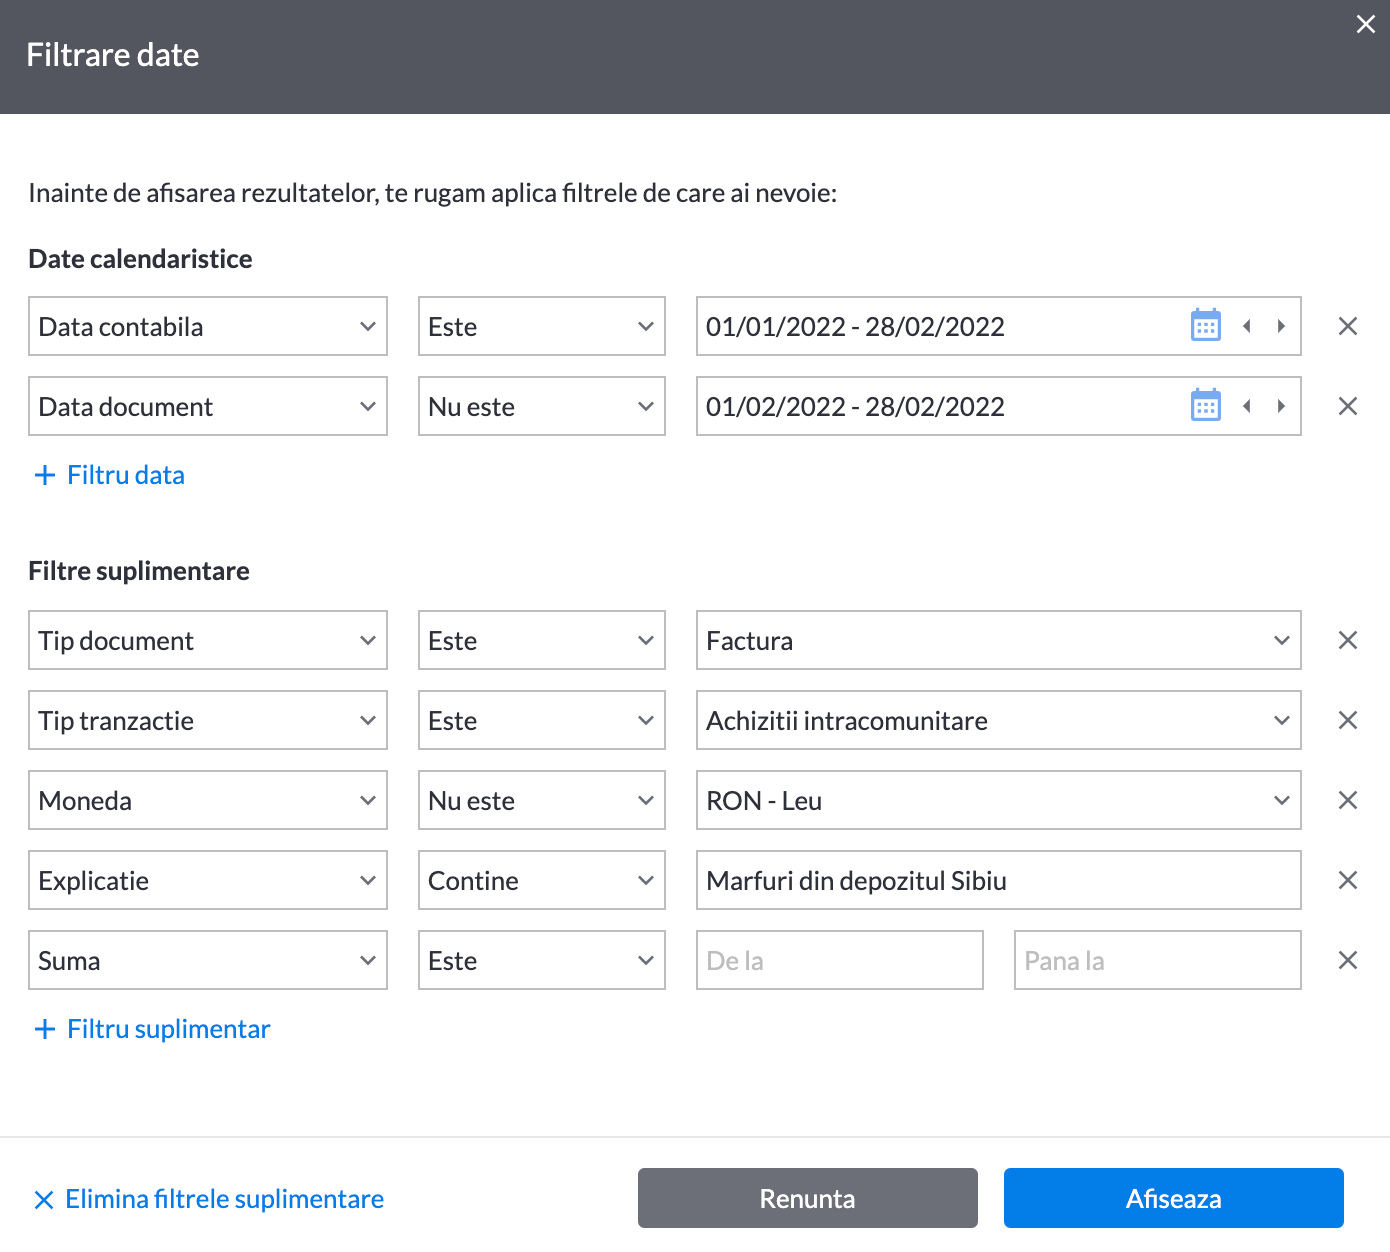Remove the Moneda filter row
This screenshot has width=1390, height=1252.
[1348, 800]
